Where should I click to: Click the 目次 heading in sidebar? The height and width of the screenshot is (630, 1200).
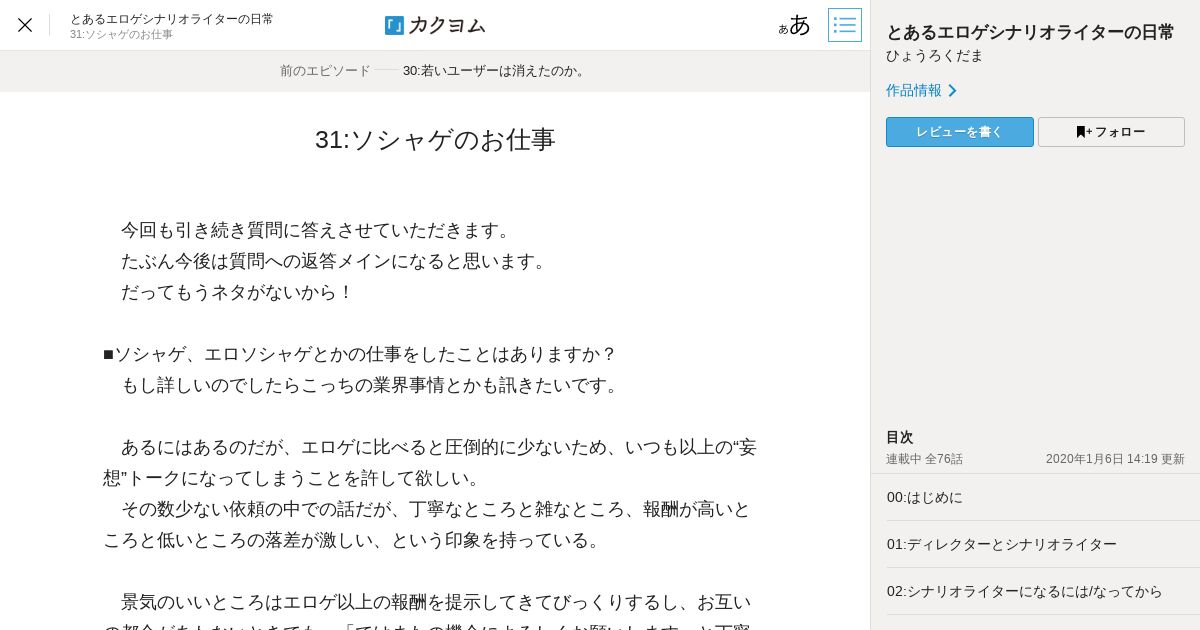[900, 437]
